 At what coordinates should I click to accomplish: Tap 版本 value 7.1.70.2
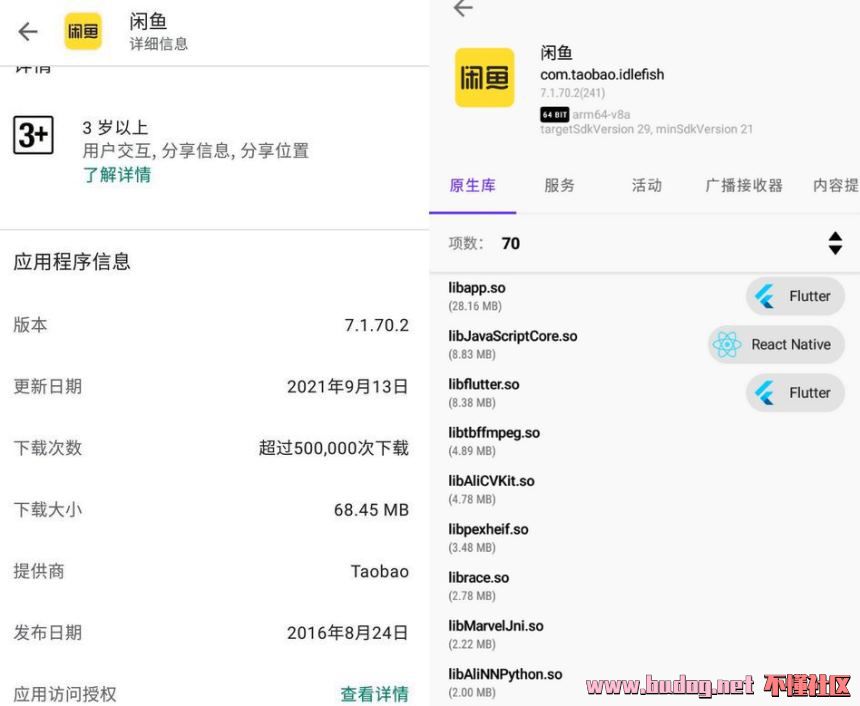pos(377,325)
